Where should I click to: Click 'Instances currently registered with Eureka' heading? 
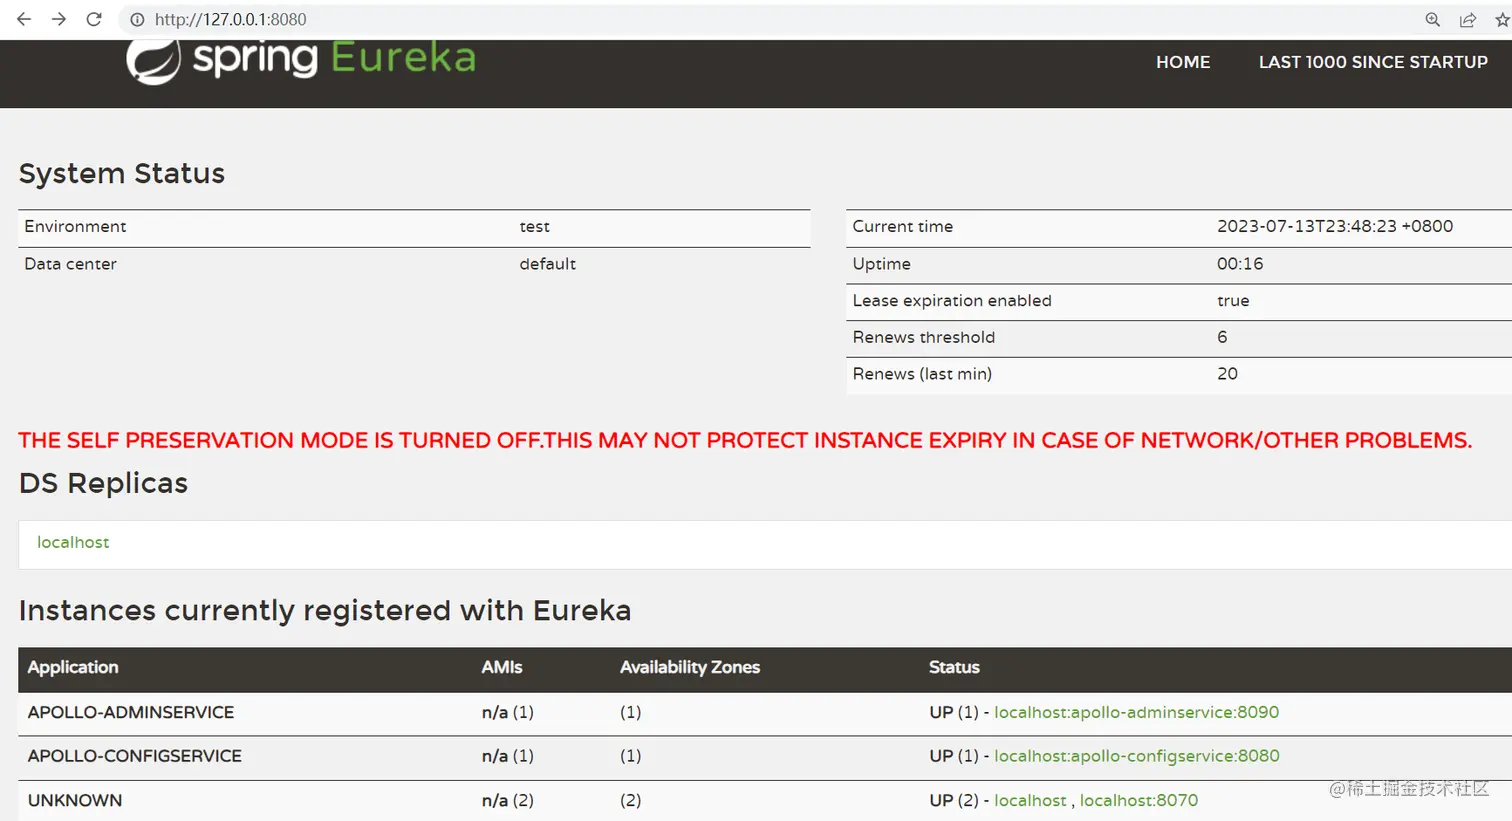click(x=325, y=610)
